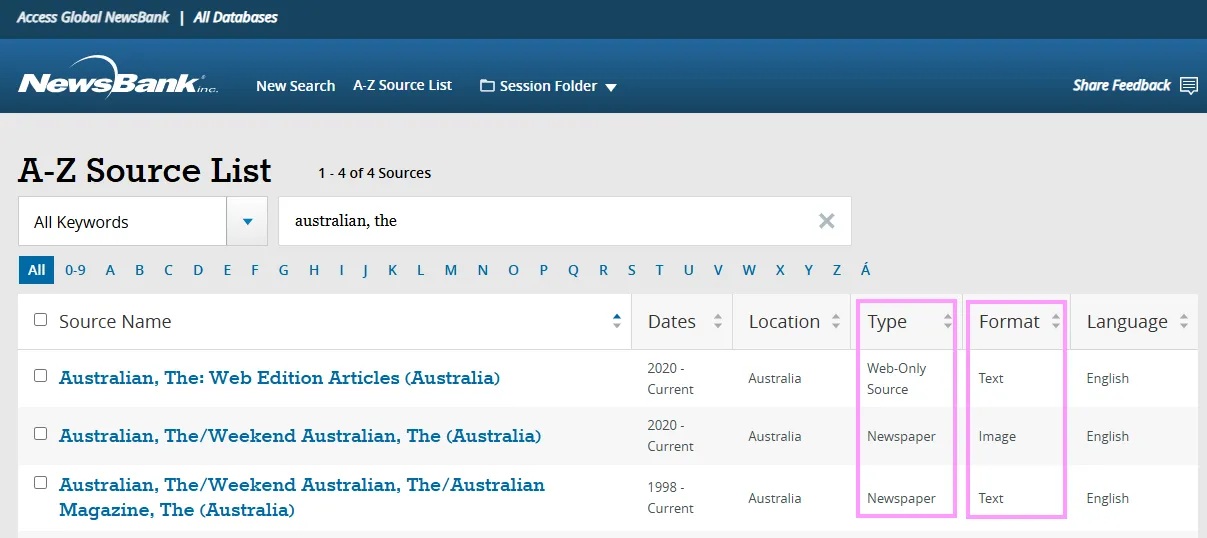Filter sources by letter B
This screenshot has width=1207, height=538.
click(140, 270)
